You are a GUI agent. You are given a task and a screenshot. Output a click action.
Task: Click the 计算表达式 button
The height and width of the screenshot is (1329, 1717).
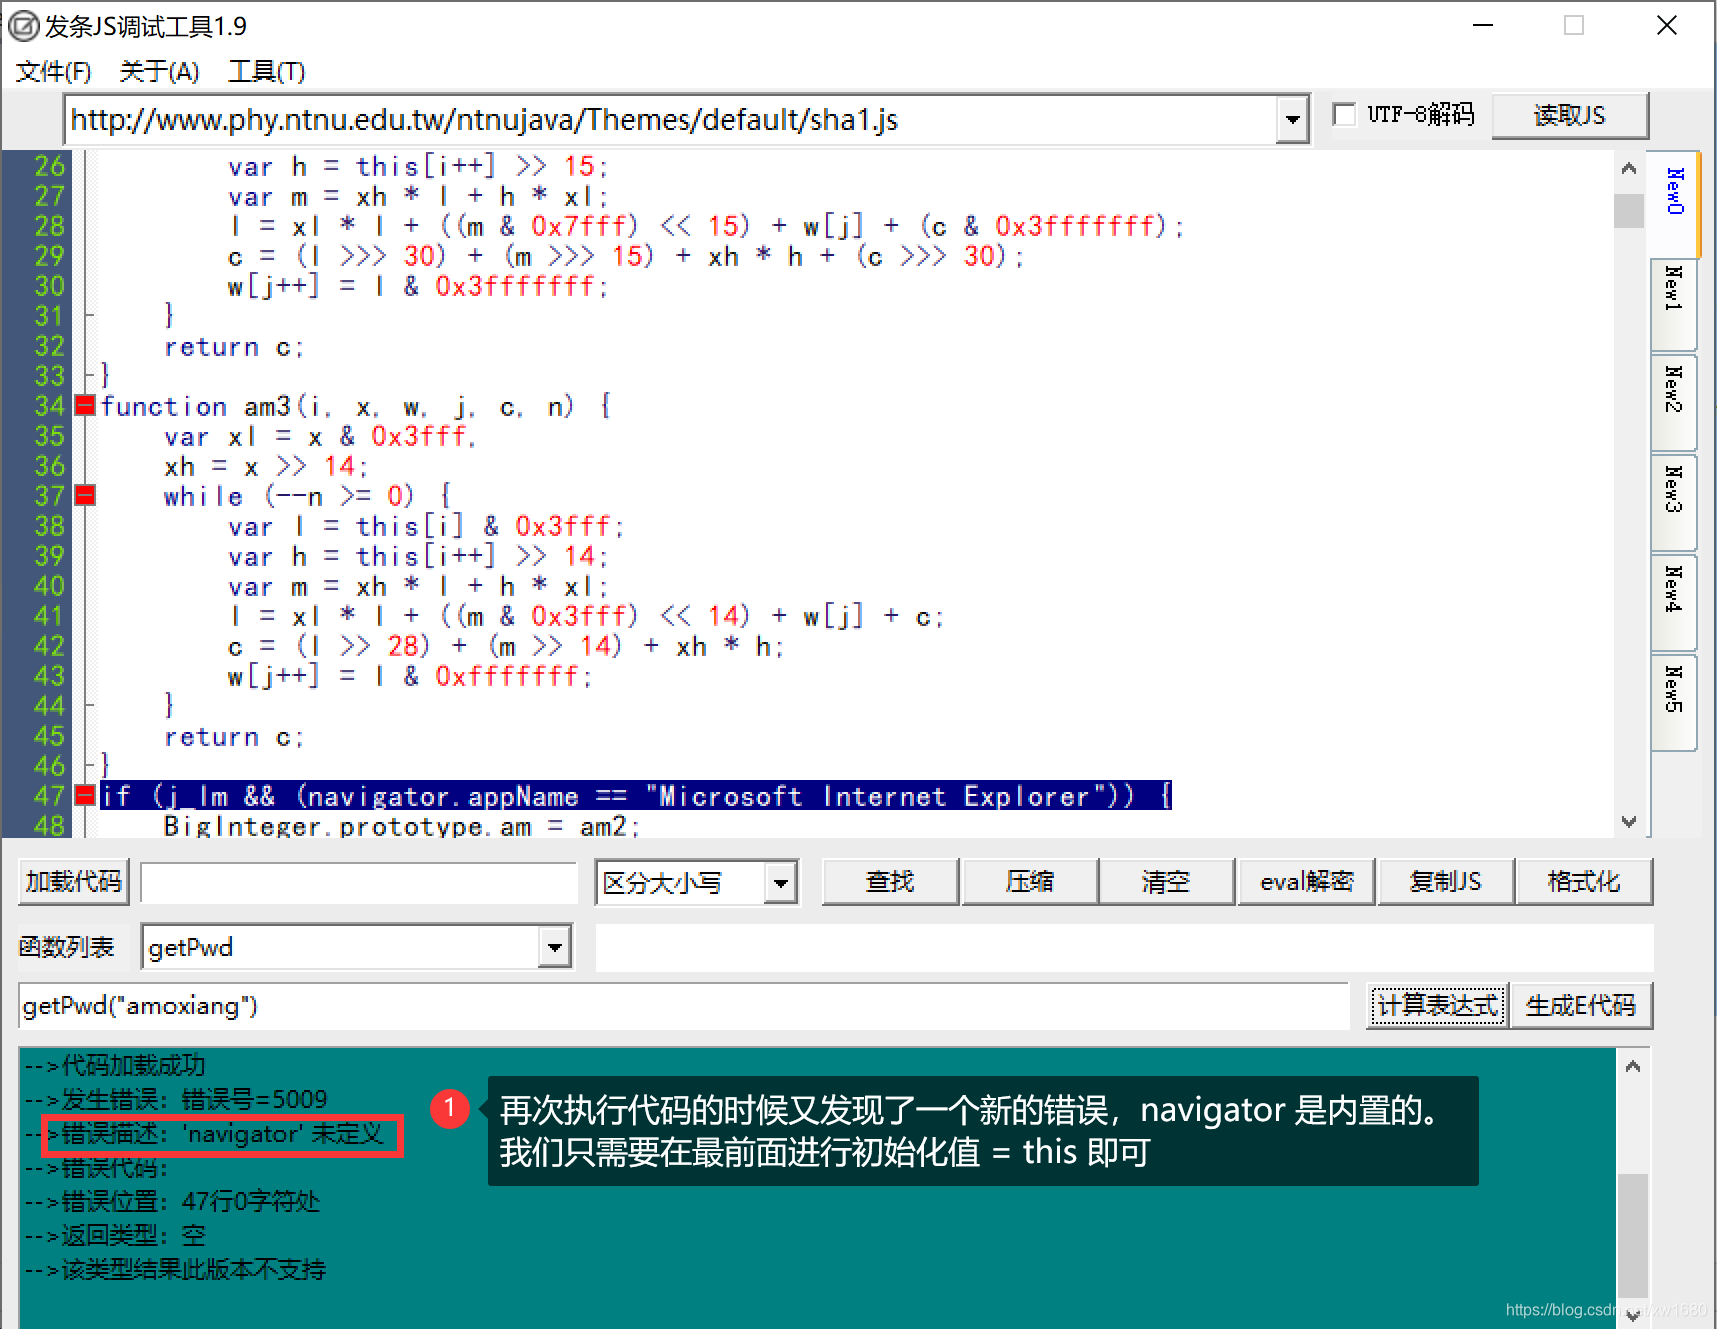coord(1437,1005)
